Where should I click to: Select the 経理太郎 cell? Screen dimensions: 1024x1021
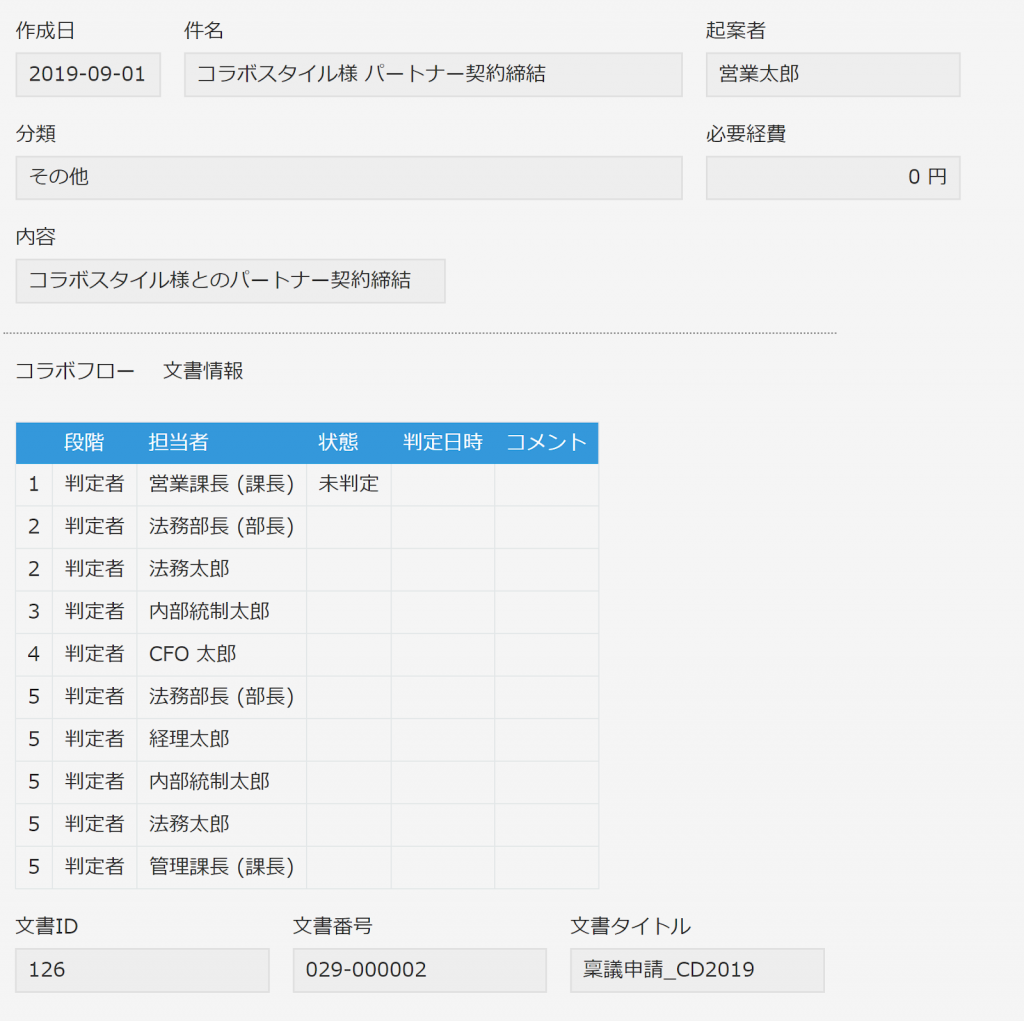tap(221, 739)
